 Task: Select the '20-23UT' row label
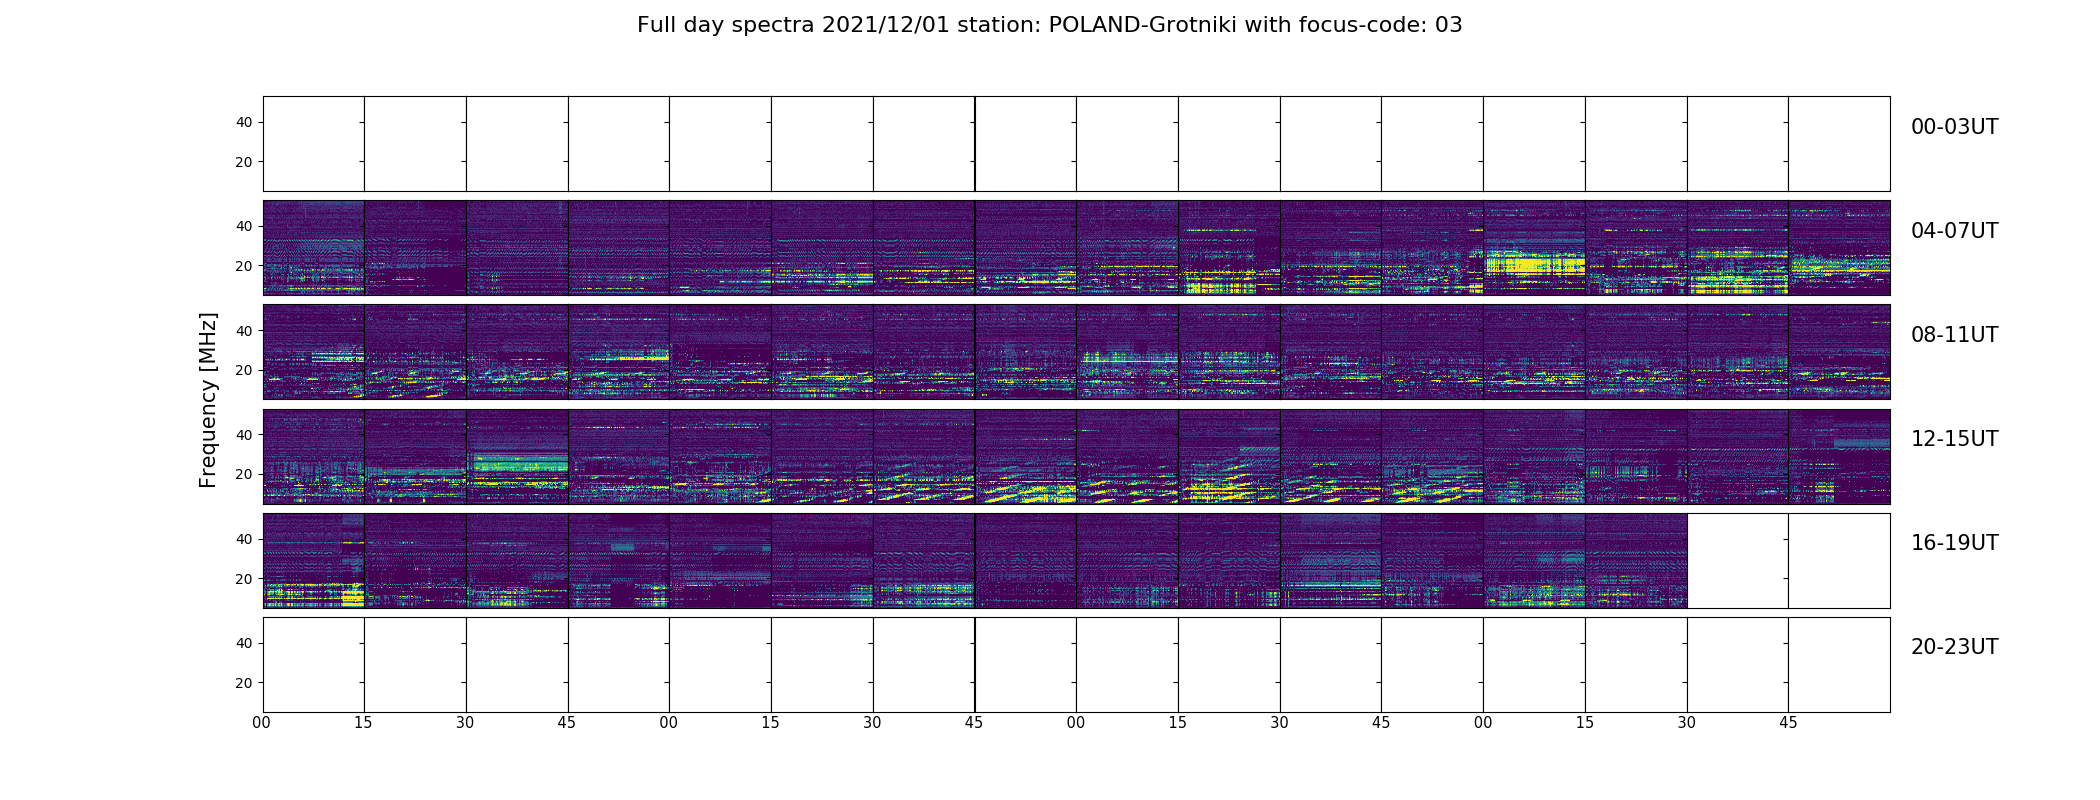point(1954,647)
